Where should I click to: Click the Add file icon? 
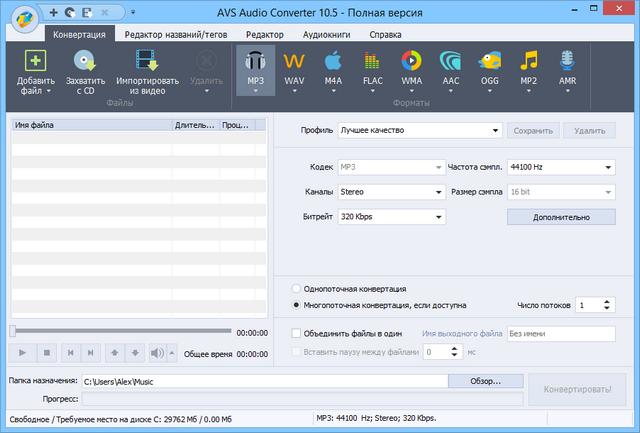[36, 64]
